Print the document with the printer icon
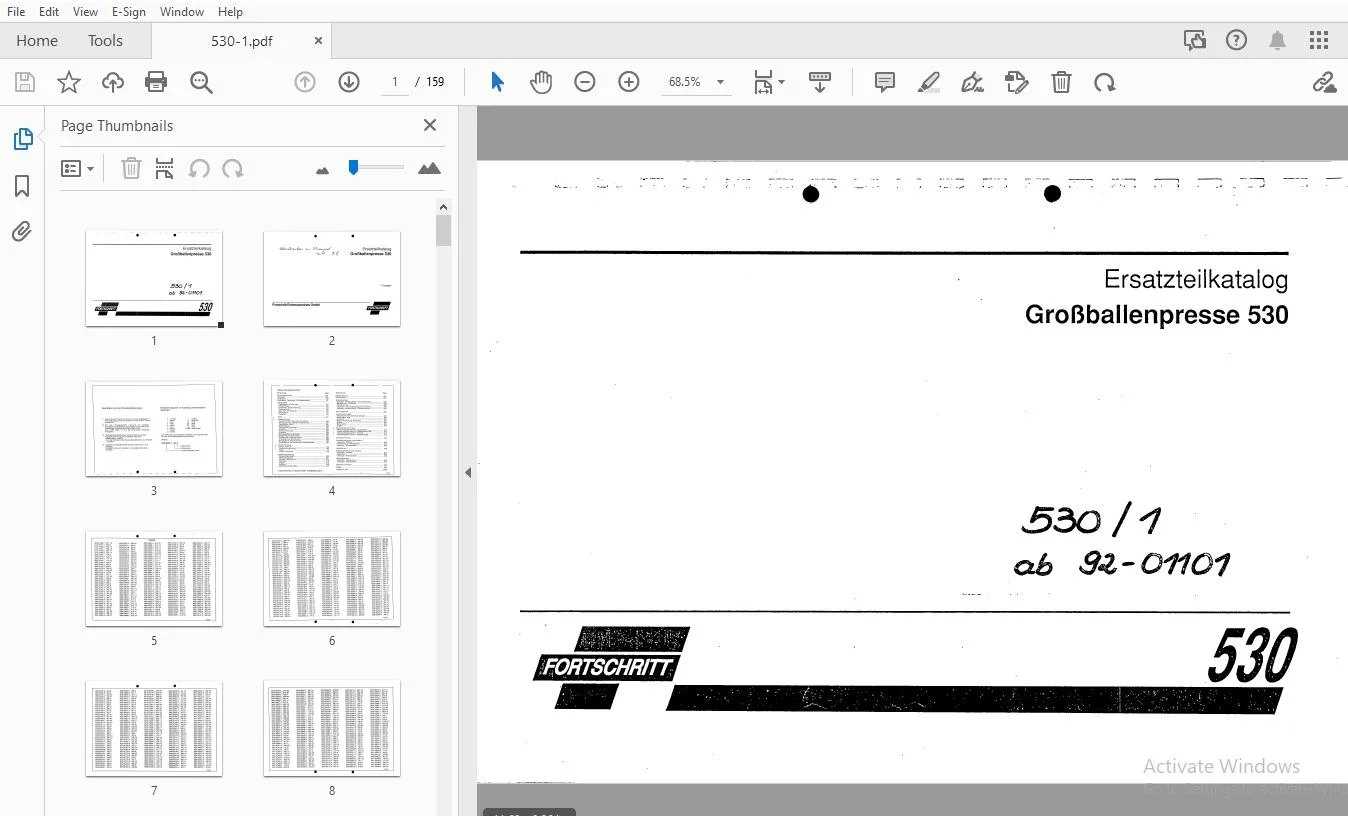 156,83
